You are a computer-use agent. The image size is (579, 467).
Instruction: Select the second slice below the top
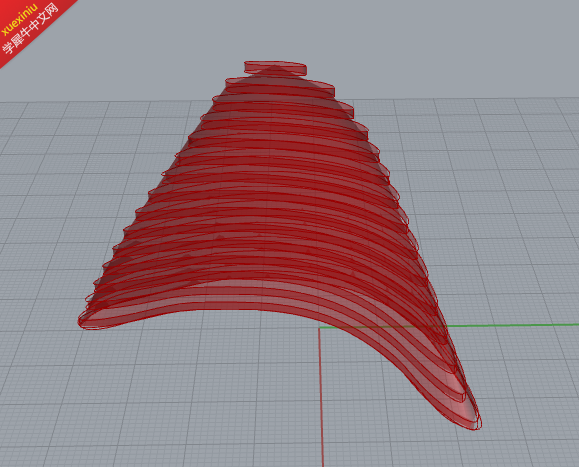click(x=280, y=86)
